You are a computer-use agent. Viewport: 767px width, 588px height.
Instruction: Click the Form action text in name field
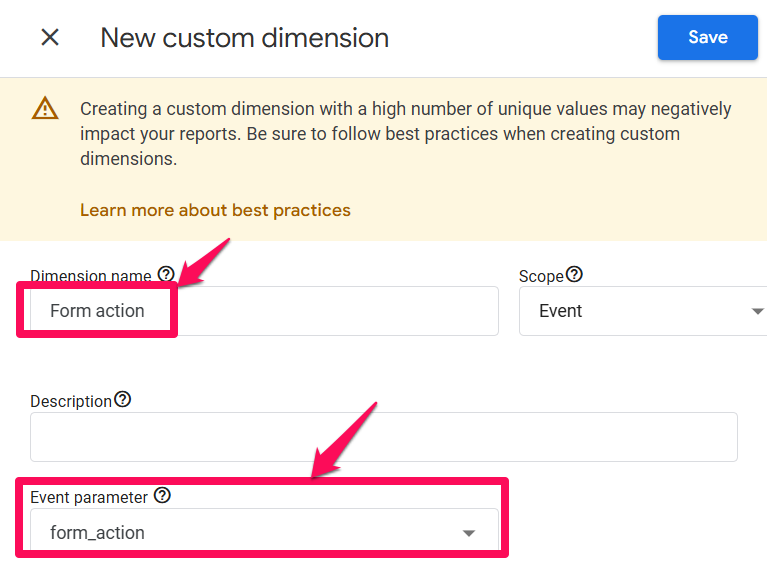point(97,311)
